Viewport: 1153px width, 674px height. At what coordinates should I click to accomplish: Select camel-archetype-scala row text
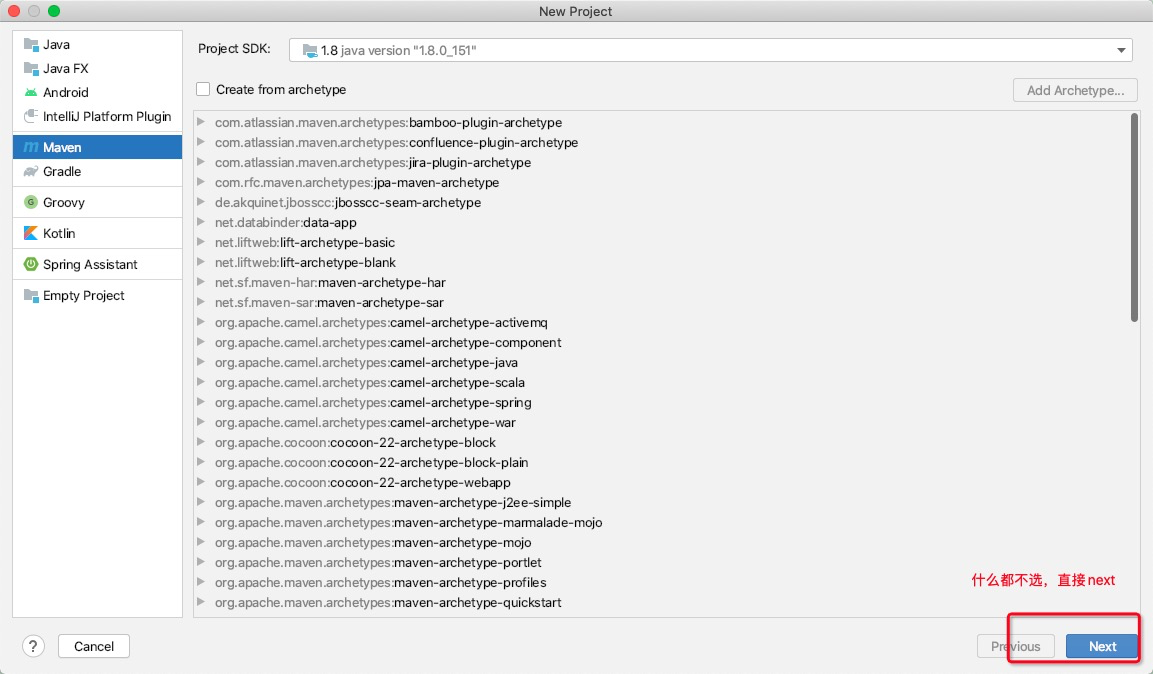[370, 382]
